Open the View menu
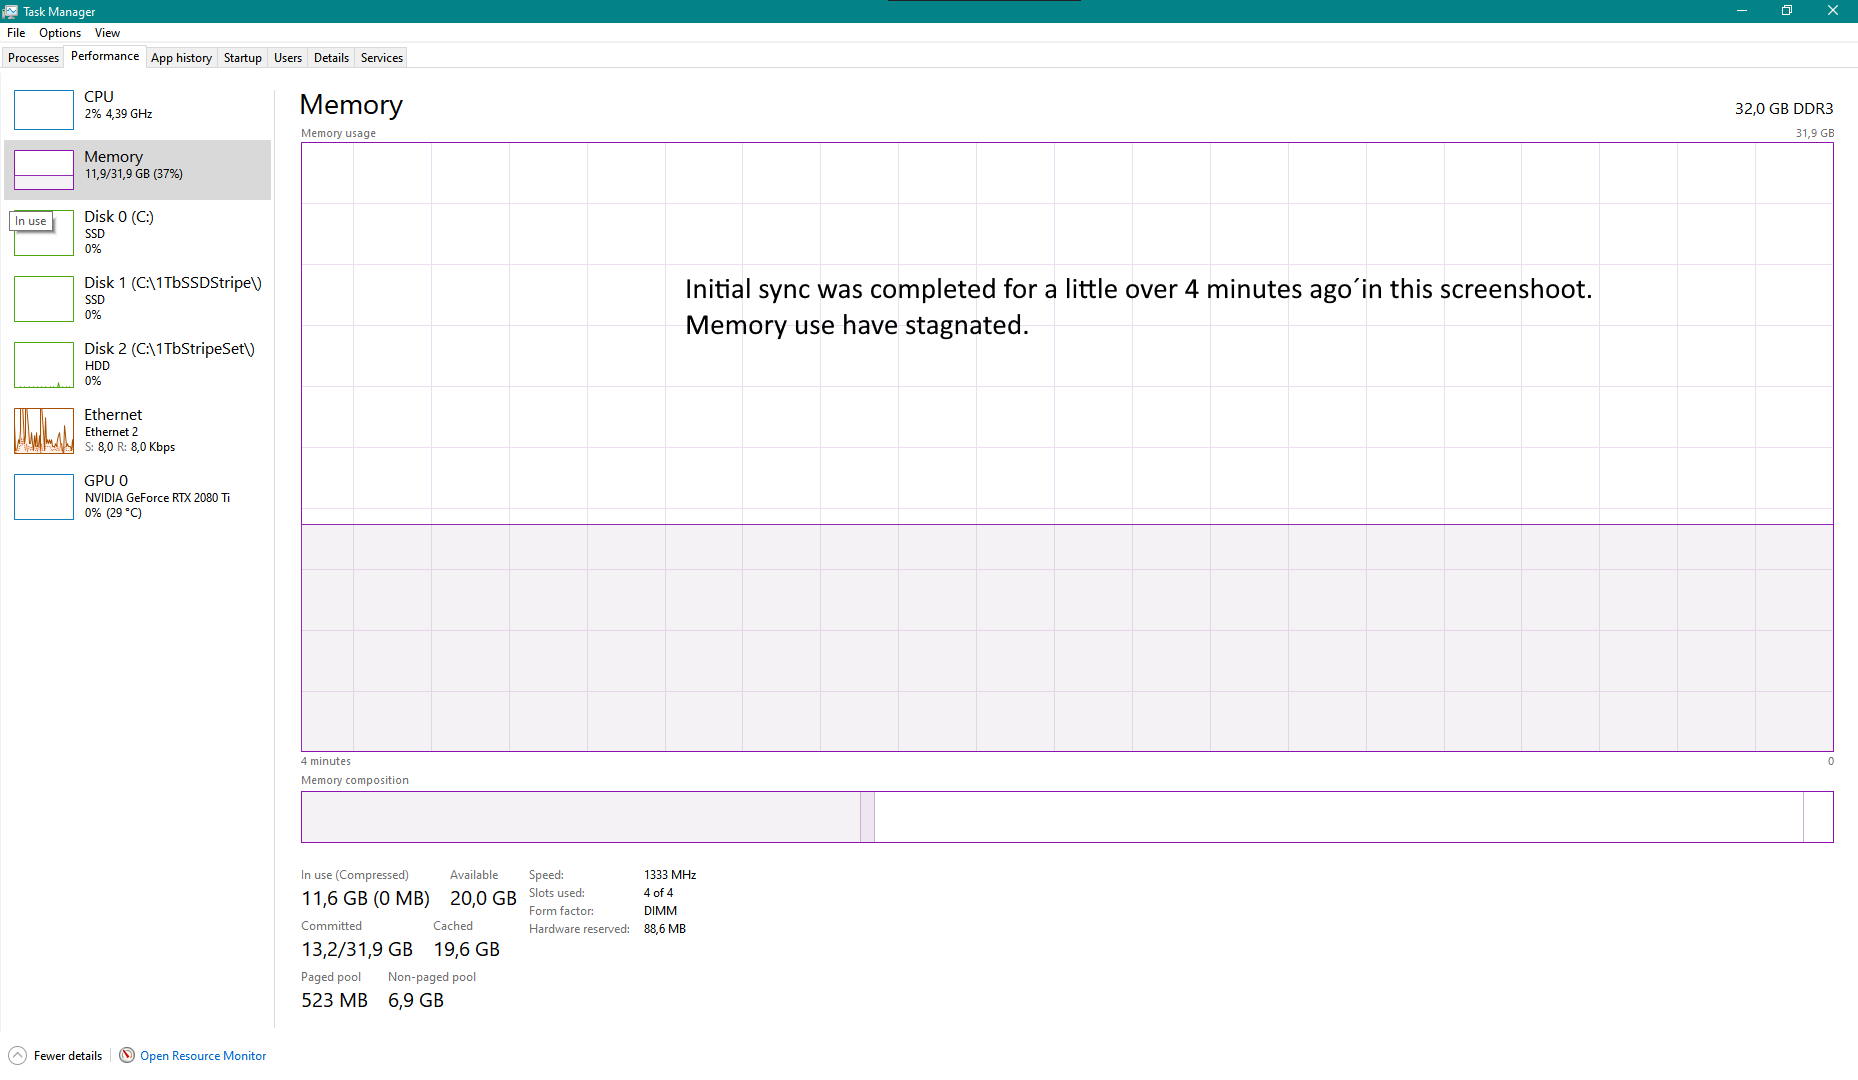 click(x=107, y=33)
